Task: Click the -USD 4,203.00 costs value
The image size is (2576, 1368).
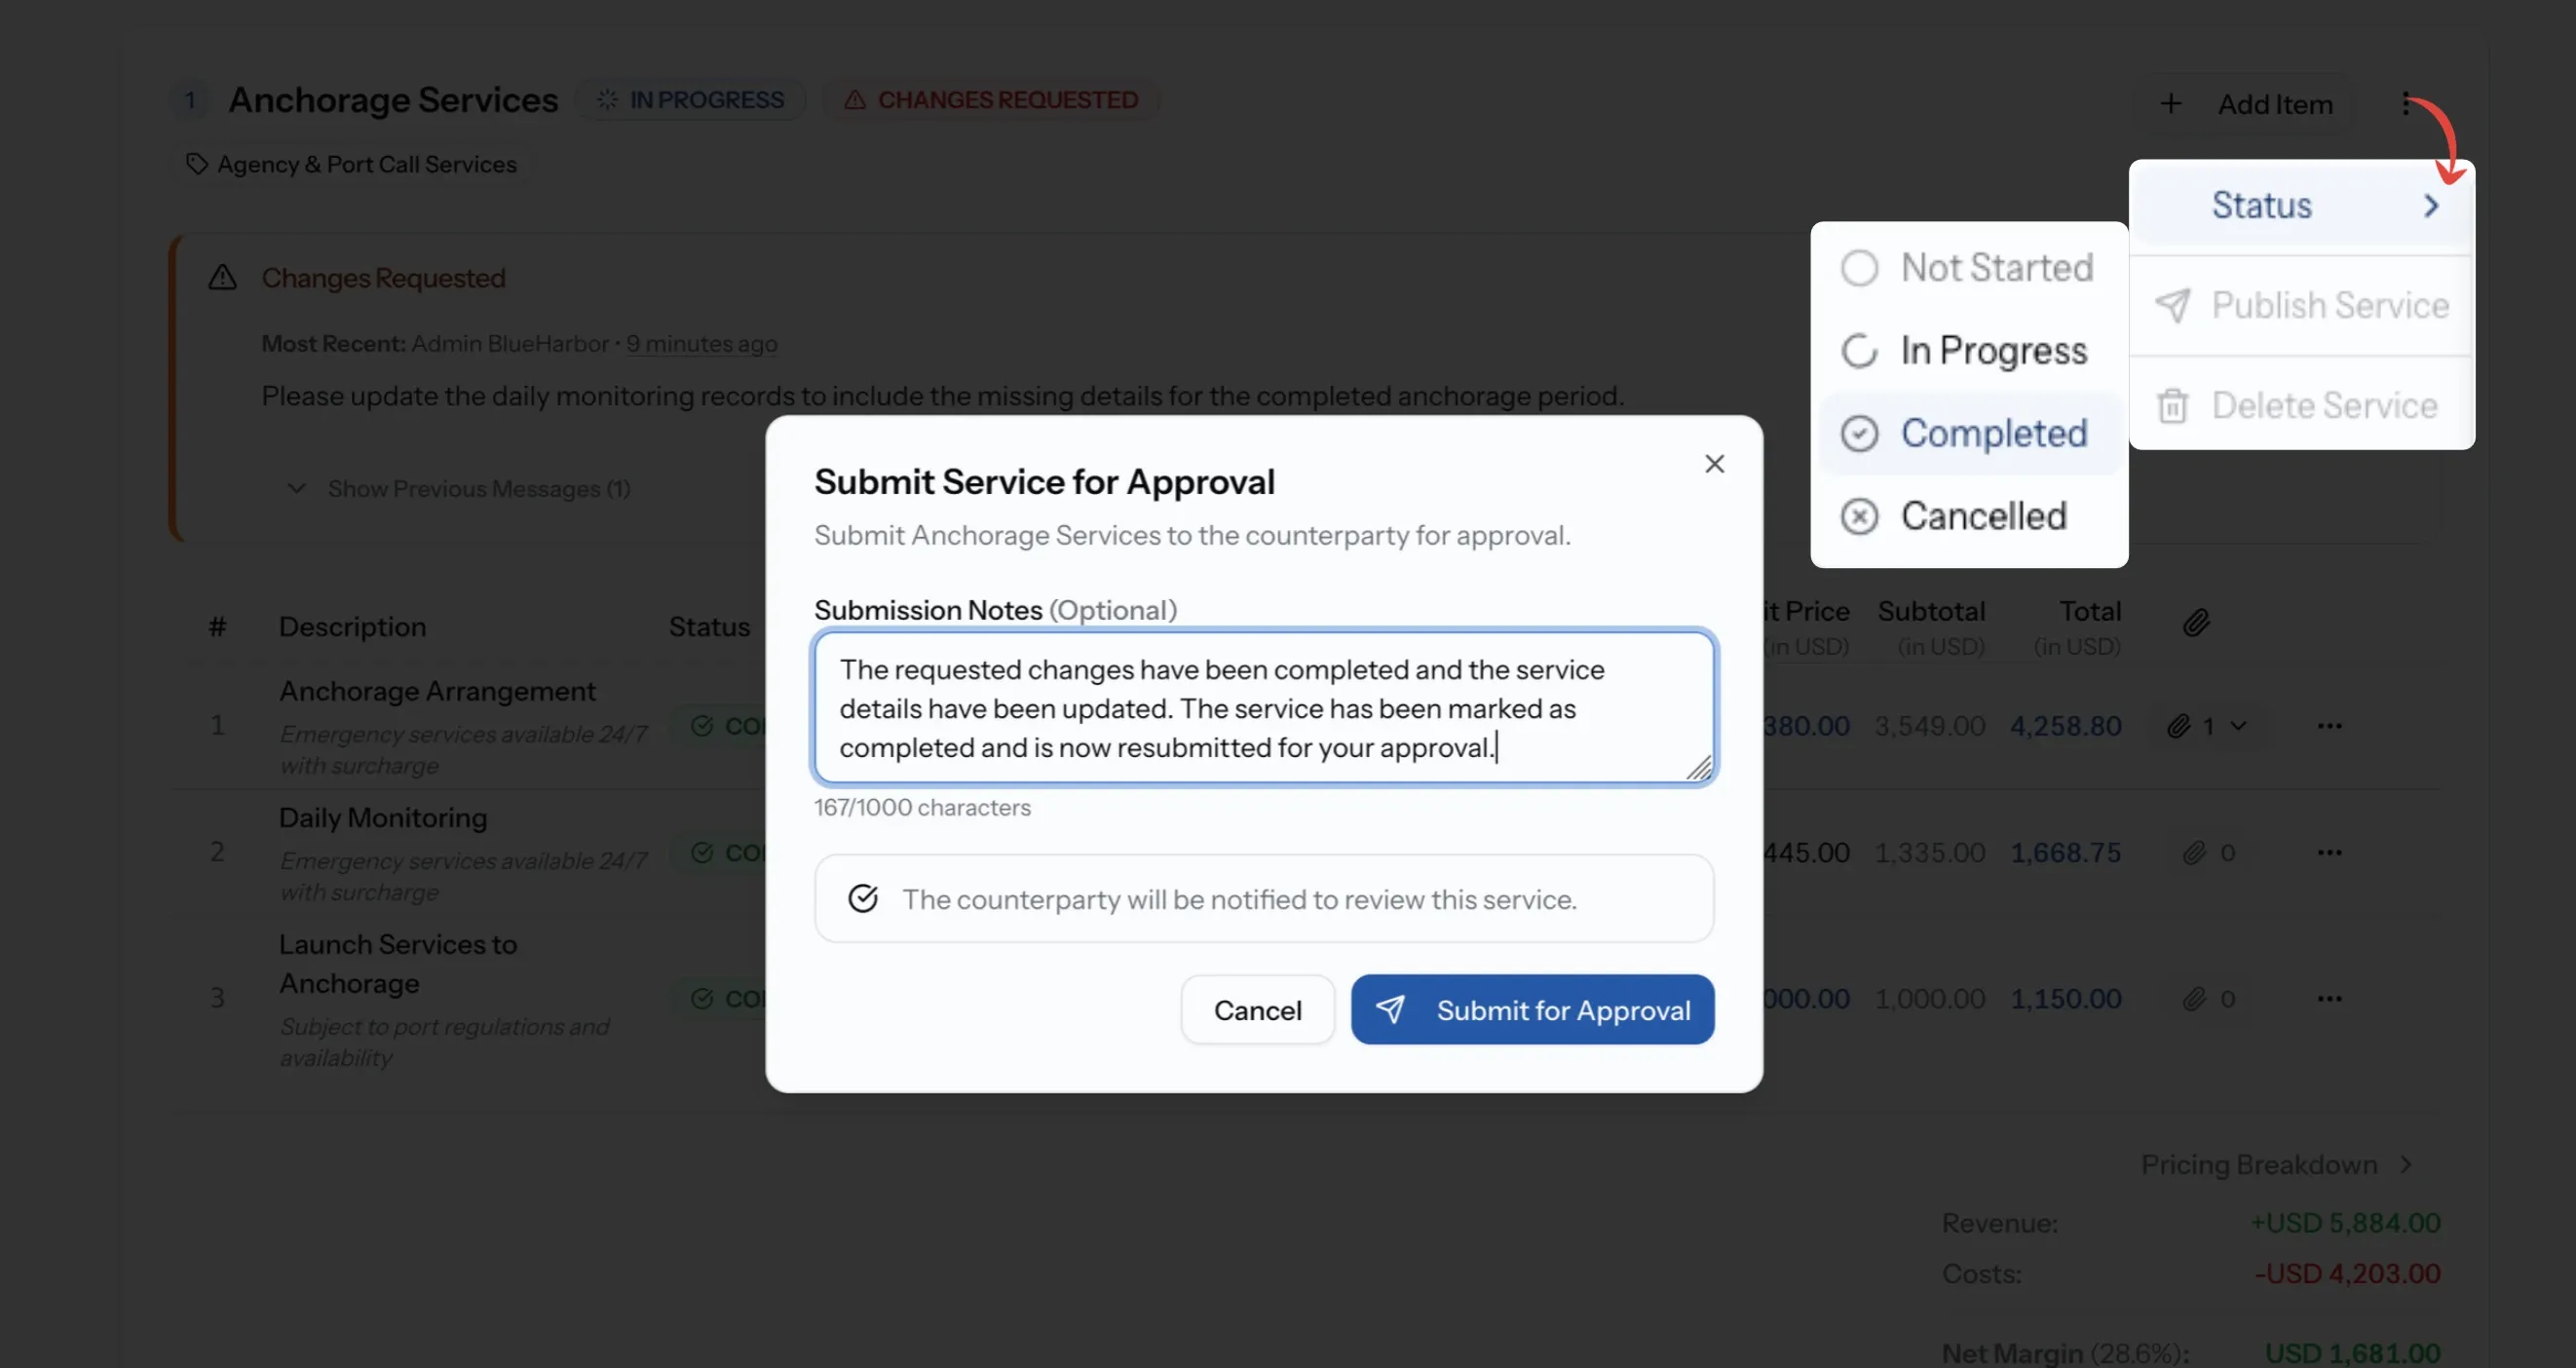Action: pyautogui.click(x=2346, y=1274)
